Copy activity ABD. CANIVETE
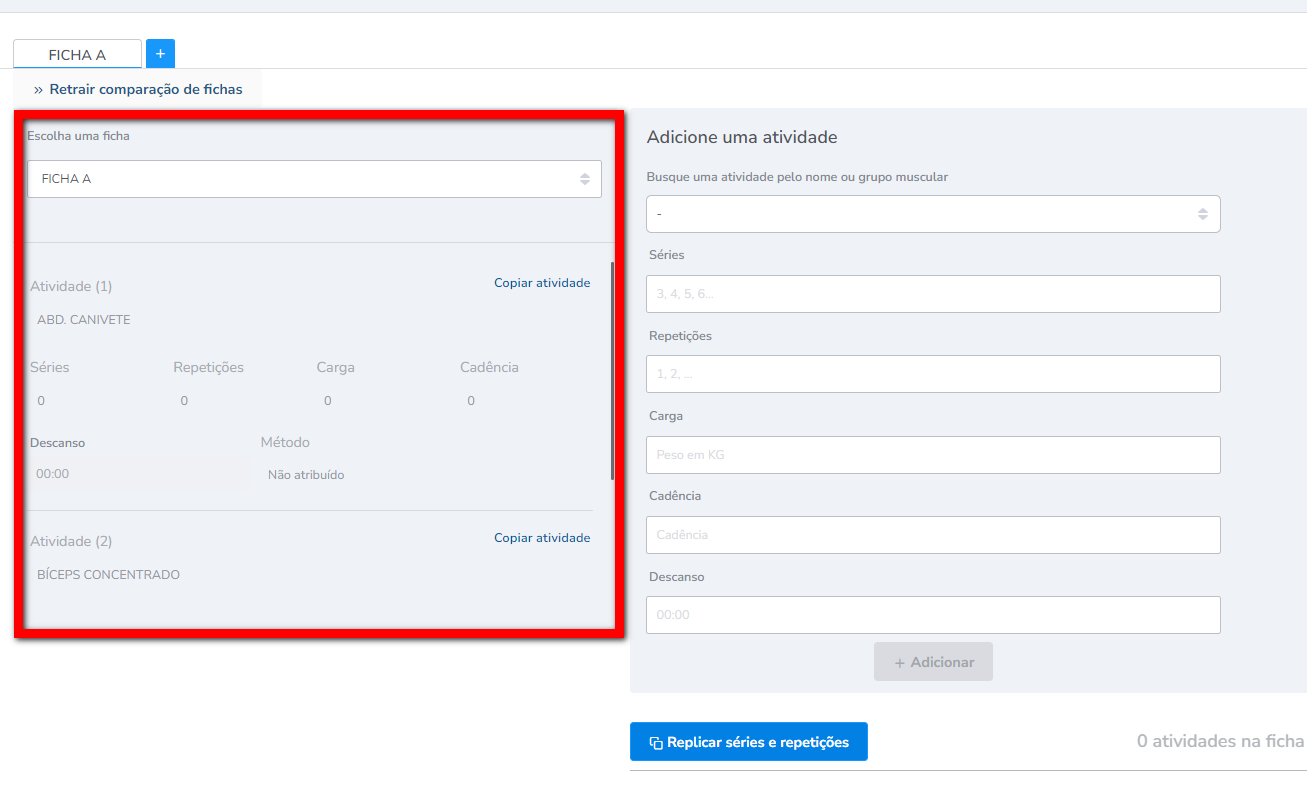Screen dimensions: 1307x789 coord(542,283)
